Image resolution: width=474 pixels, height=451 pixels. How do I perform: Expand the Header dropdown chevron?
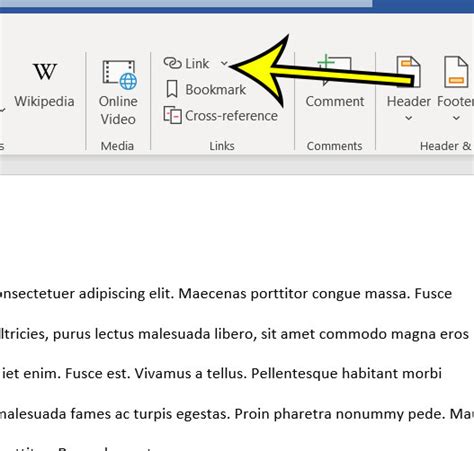pos(409,118)
